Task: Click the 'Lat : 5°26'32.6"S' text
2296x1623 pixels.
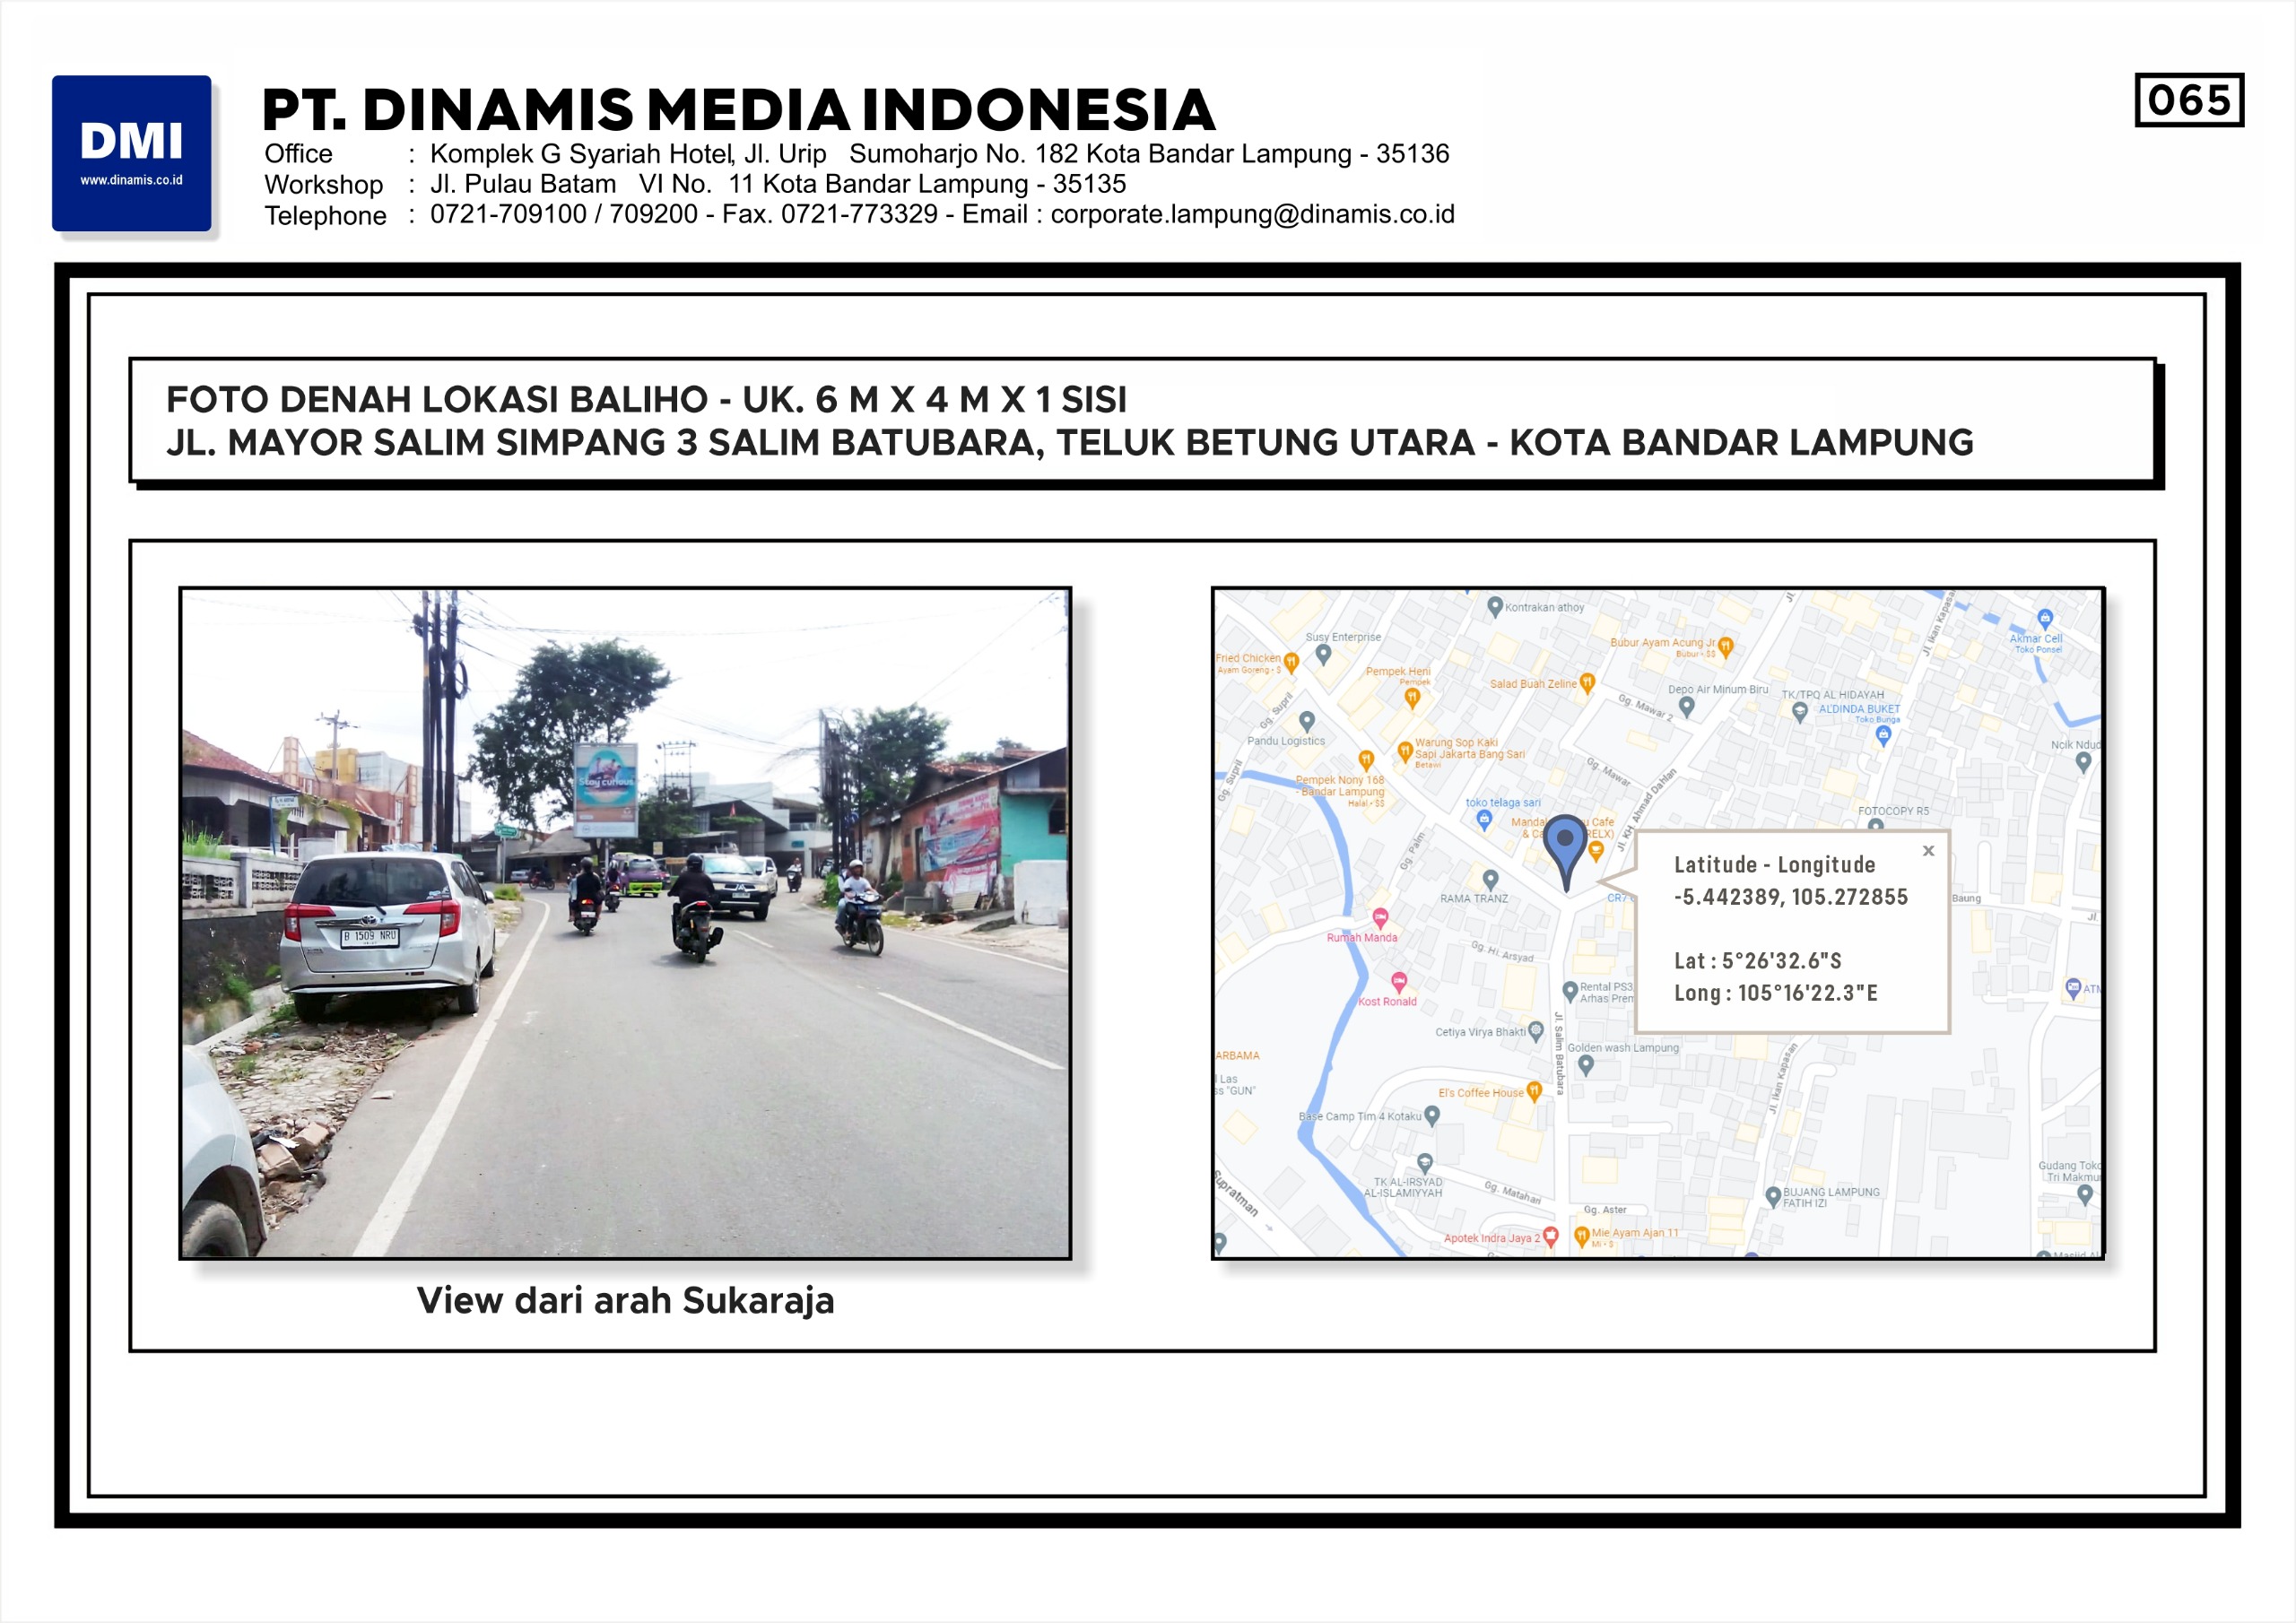Action: pyautogui.click(x=1757, y=961)
